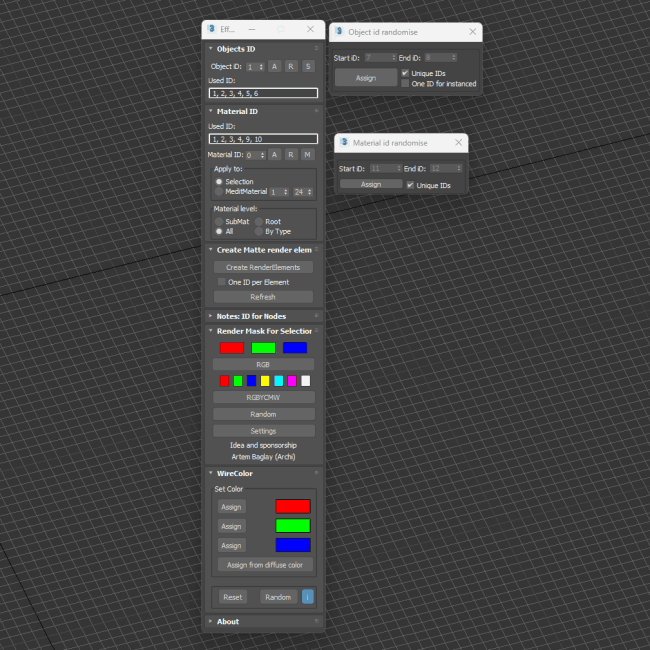650x650 pixels.
Task: Click large green swatch in Render Mask
Action: 263,348
